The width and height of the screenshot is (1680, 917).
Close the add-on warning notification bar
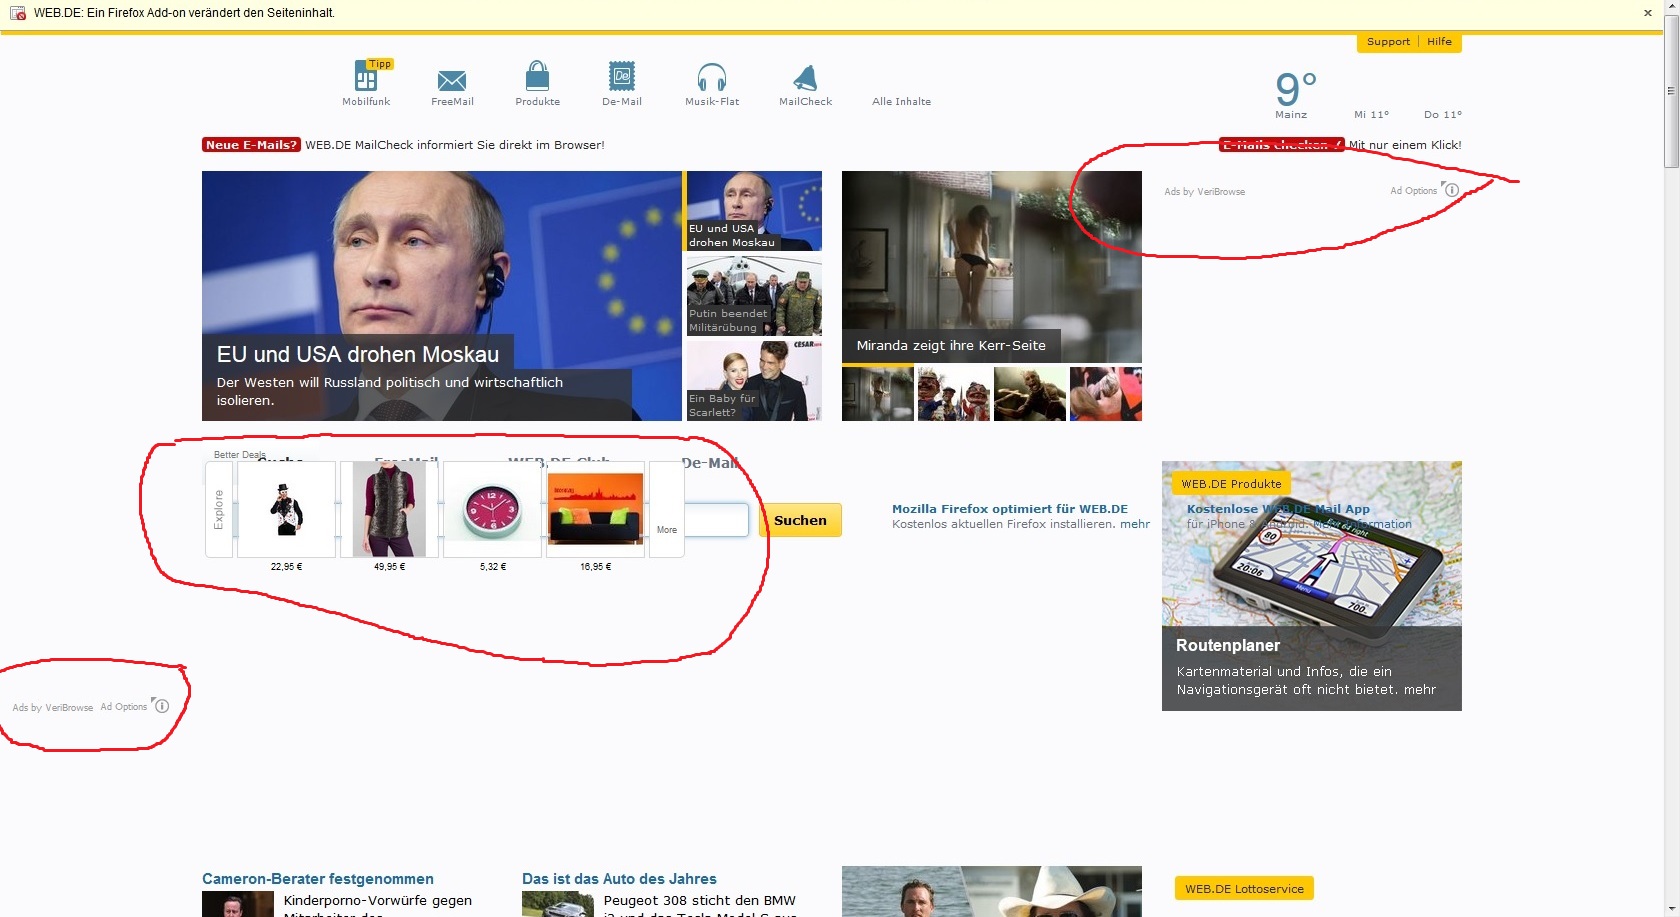[x=1648, y=13]
